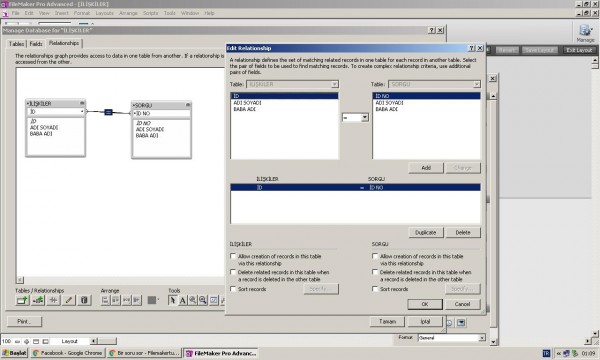The width and height of the screenshot is (600, 360).
Task: Open Başlat start button in taskbar
Action: 15,353
